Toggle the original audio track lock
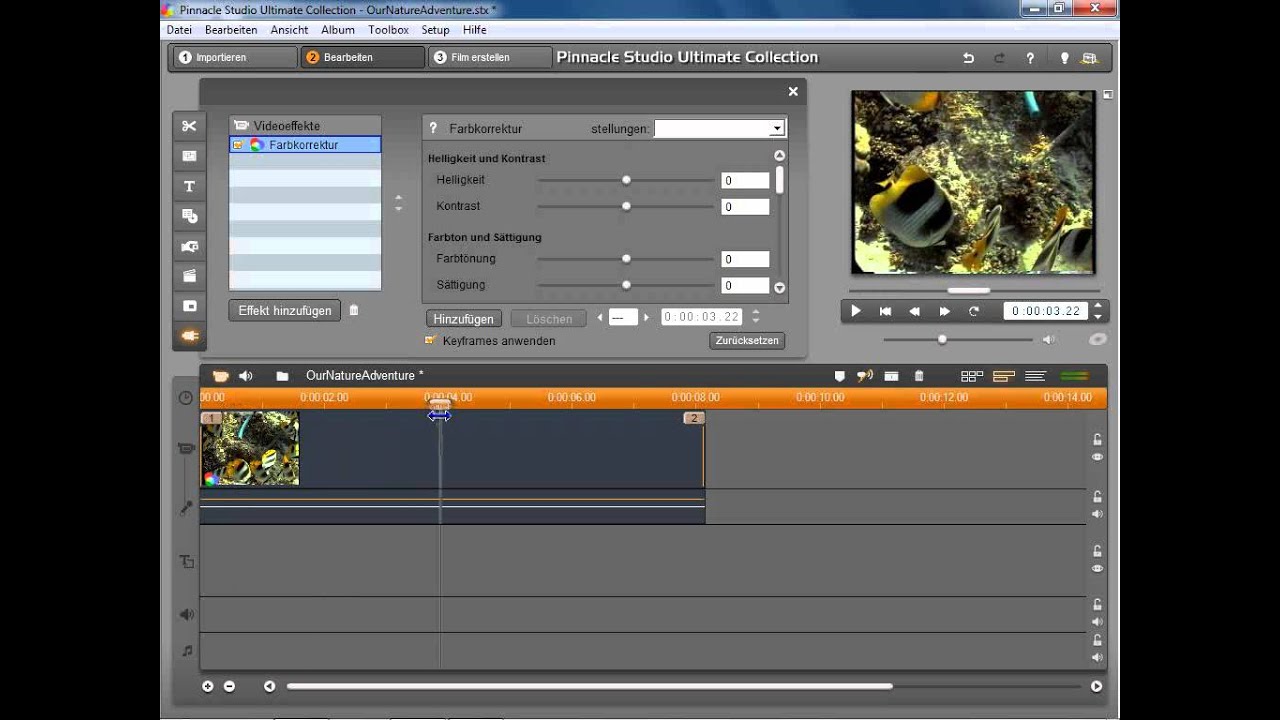 [1097, 496]
